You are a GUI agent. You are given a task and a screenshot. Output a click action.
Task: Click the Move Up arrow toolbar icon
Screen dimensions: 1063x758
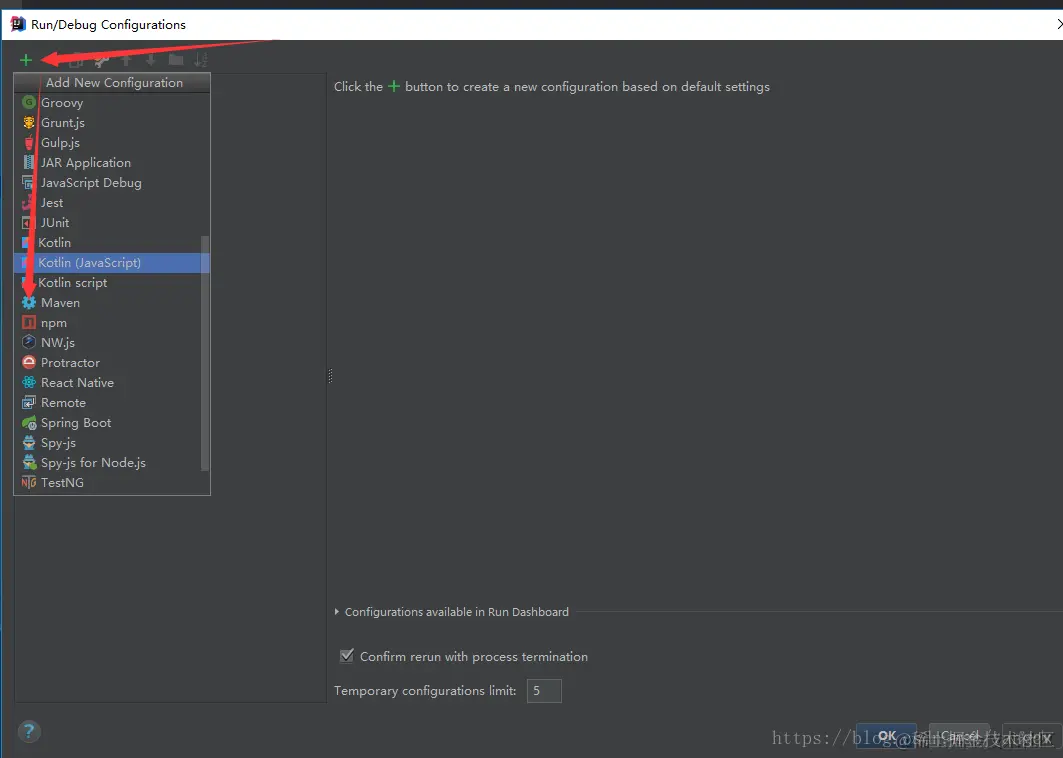click(126, 60)
